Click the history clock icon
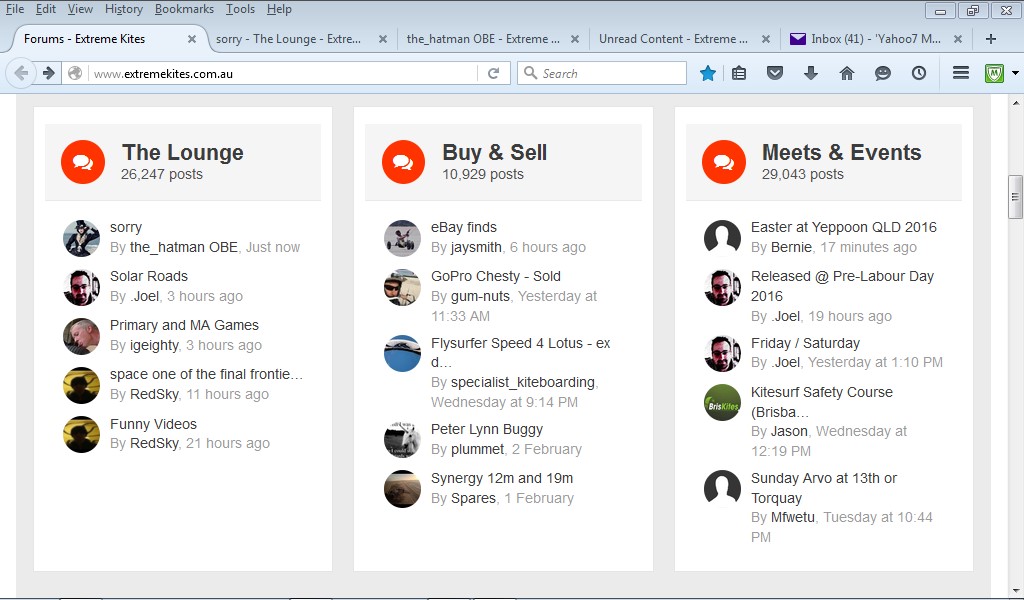 click(918, 73)
